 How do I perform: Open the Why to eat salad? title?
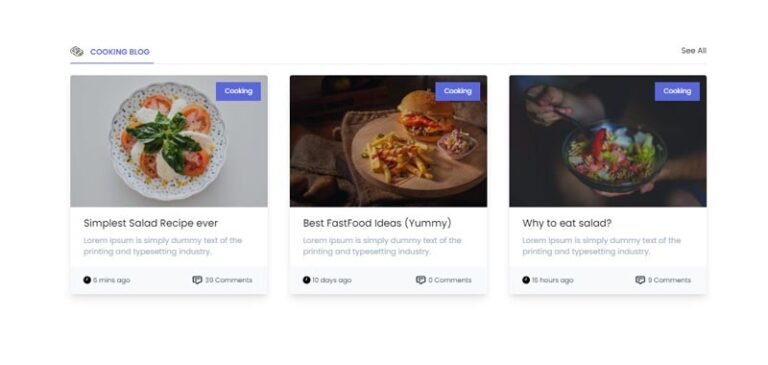tap(567, 223)
